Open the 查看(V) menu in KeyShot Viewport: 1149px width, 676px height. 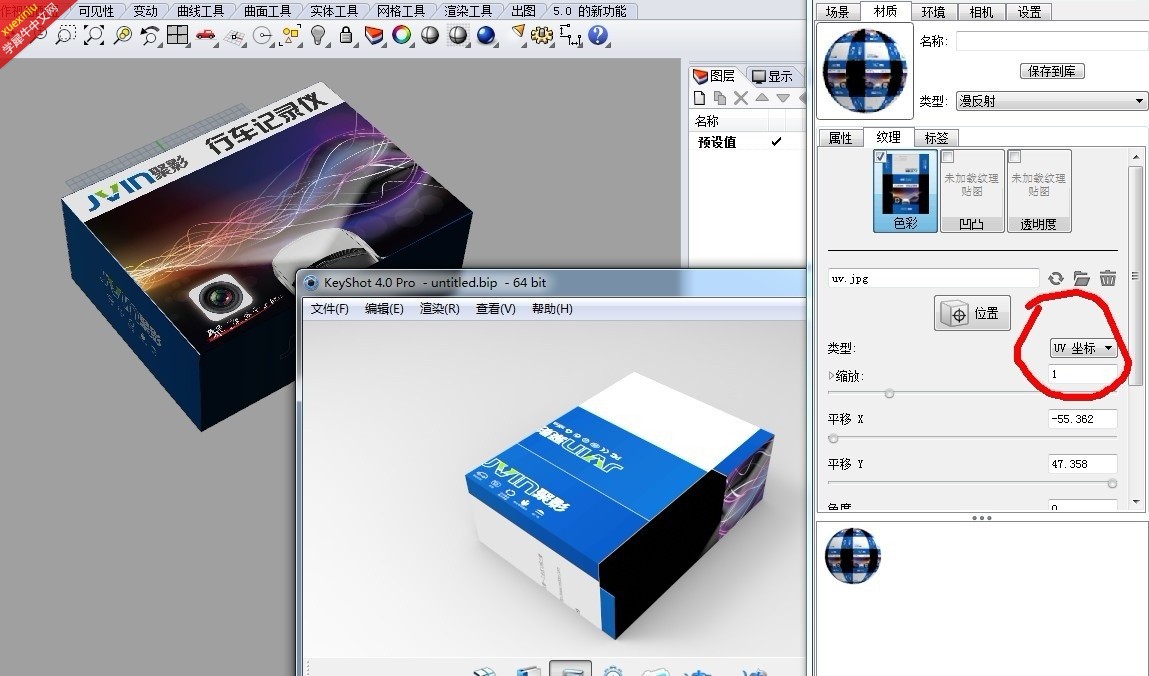pyautogui.click(x=495, y=308)
